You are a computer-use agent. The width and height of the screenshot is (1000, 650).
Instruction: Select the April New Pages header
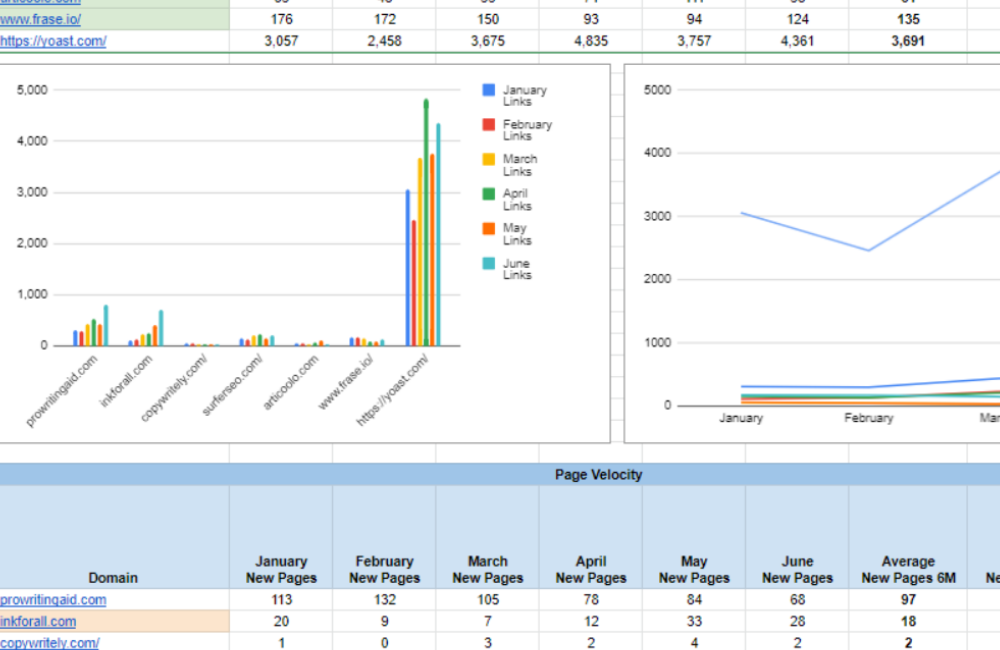point(591,537)
